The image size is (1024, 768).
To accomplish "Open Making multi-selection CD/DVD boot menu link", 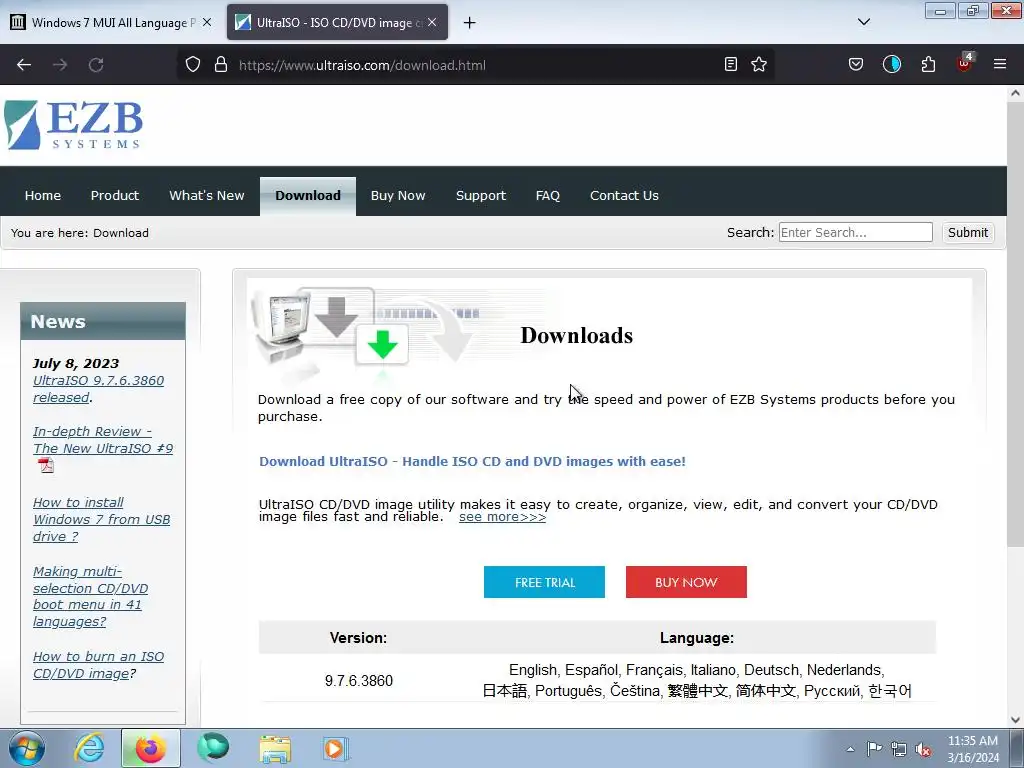I will (90, 596).
